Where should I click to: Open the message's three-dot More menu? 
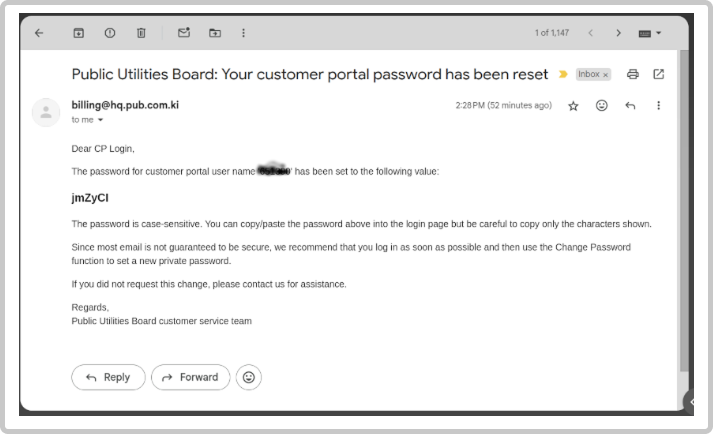(x=658, y=105)
